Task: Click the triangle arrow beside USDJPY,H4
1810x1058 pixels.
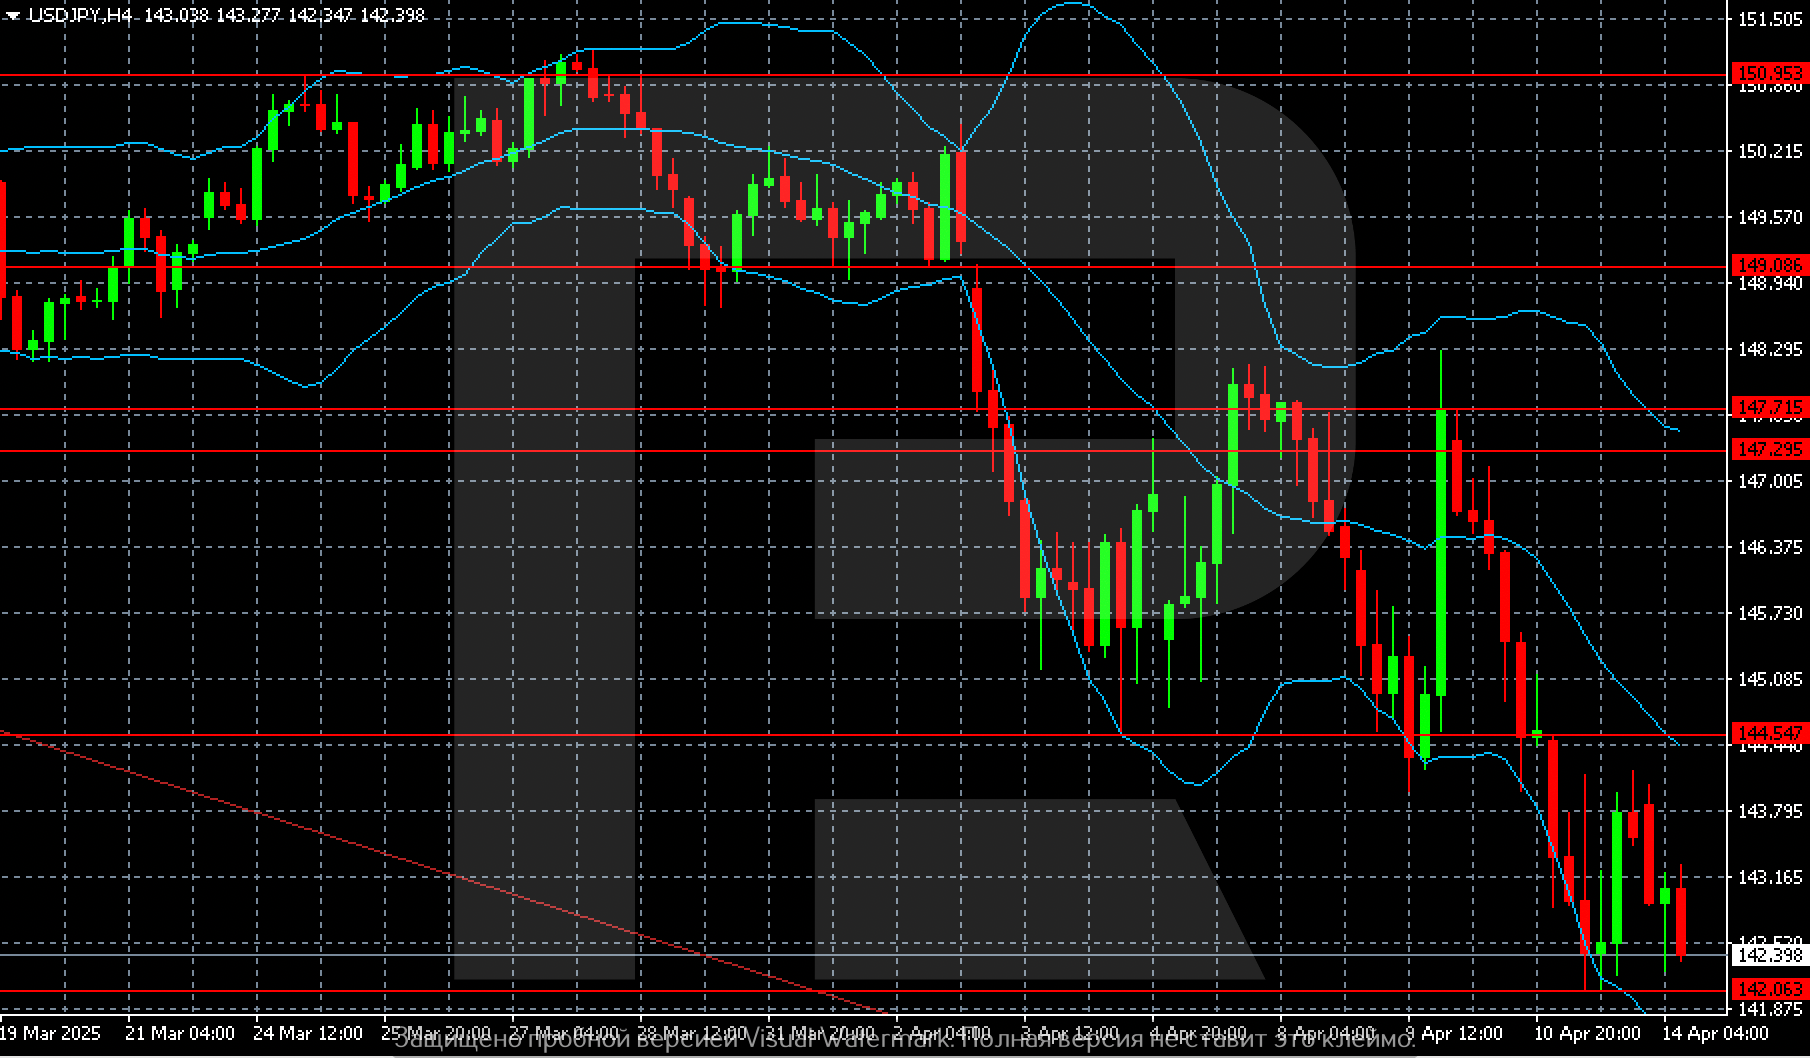Action: coord(12,16)
